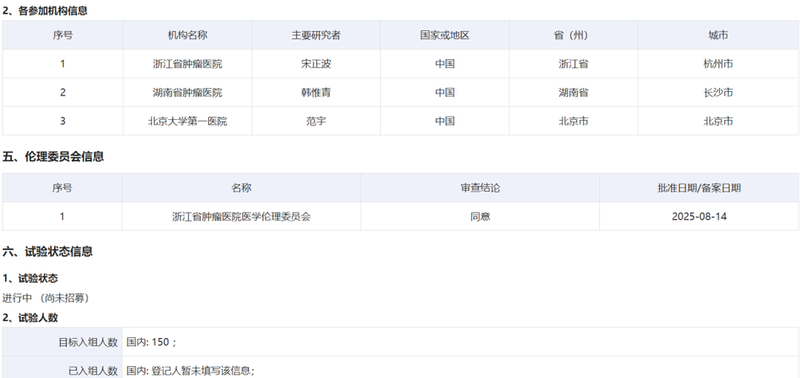Click row number 2 in institutions table
The width and height of the screenshot is (800, 378).
(x=62, y=93)
